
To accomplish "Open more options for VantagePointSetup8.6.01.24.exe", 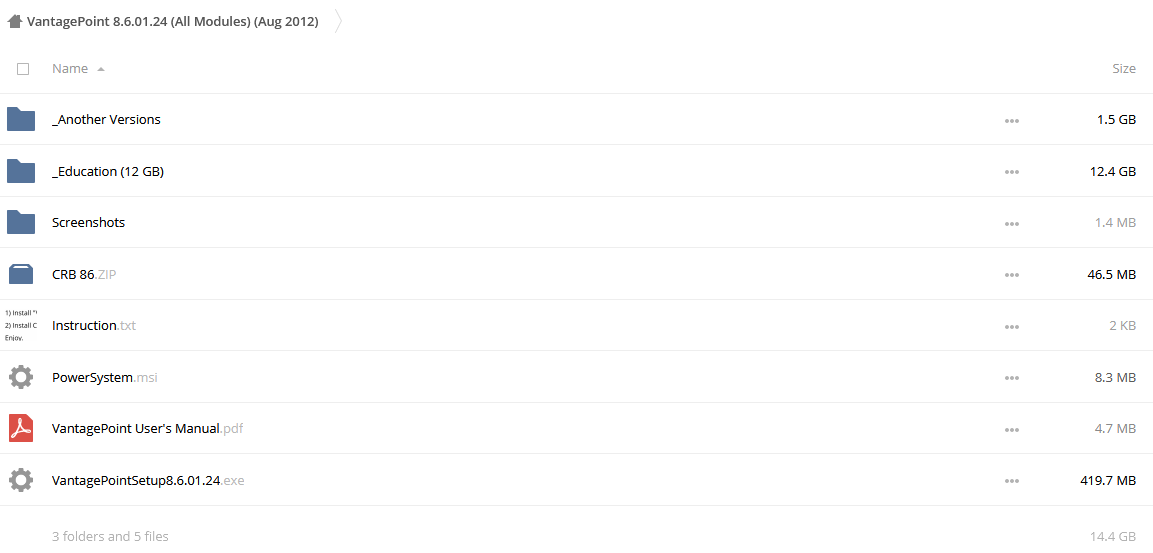I will [1012, 481].
